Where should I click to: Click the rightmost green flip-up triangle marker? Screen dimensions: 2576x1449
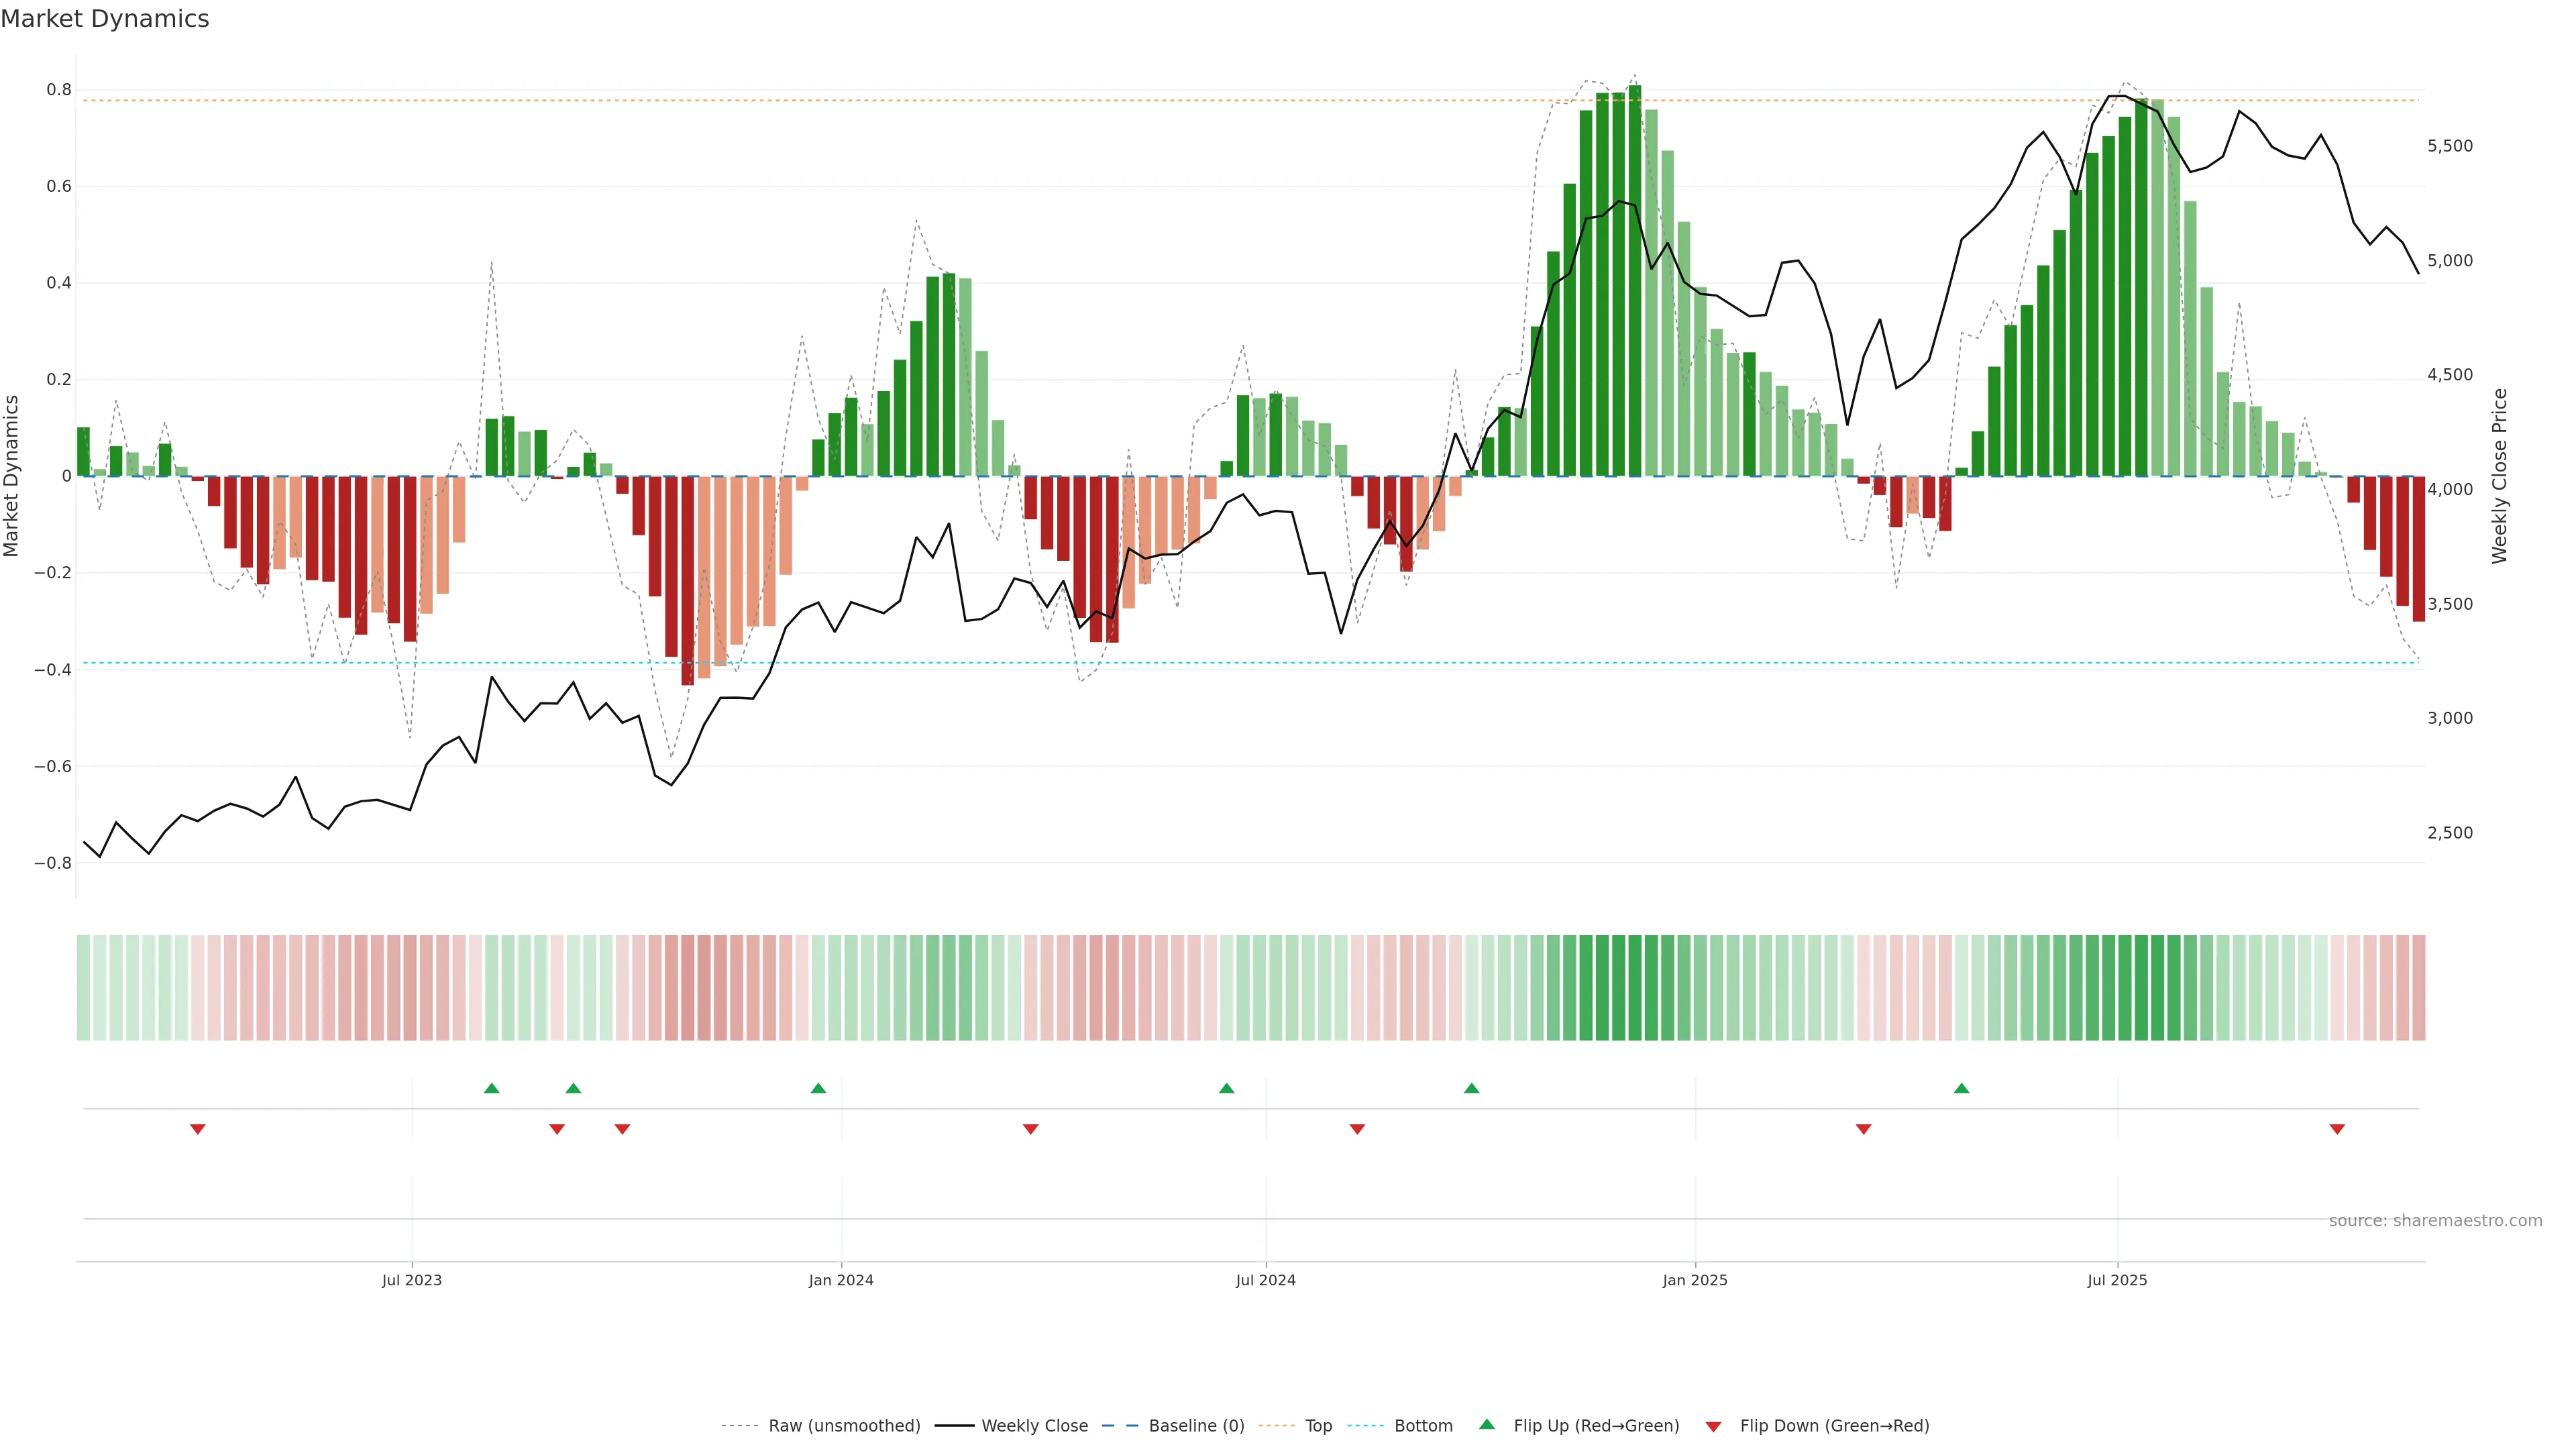pos(1961,1088)
